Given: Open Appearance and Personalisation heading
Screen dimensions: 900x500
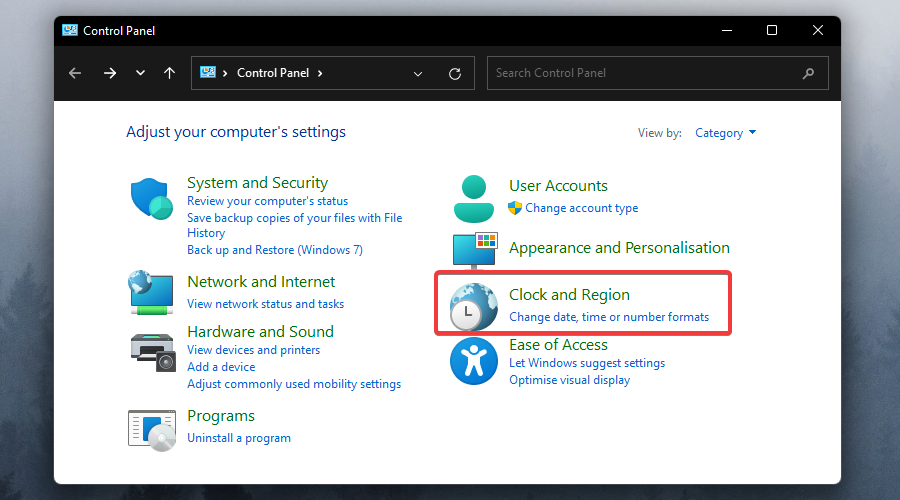Looking at the screenshot, I should (619, 248).
